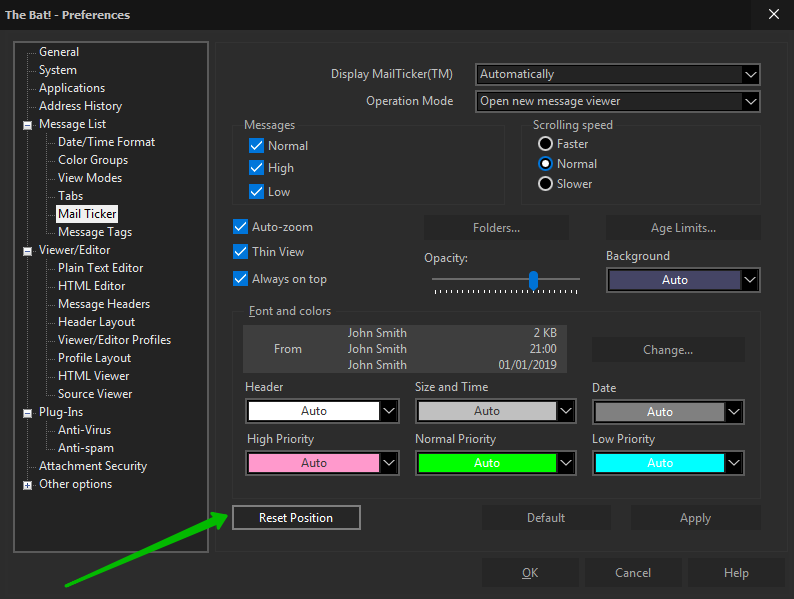Select System in the tree
The width and height of the screenshot is (794, 599).
pyautogui.click(x=58, y=70)
